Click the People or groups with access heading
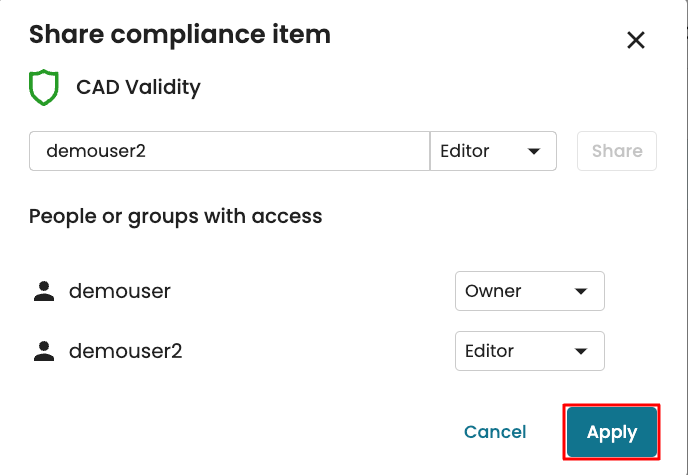The image size is (688, 475). pos(176,216)
